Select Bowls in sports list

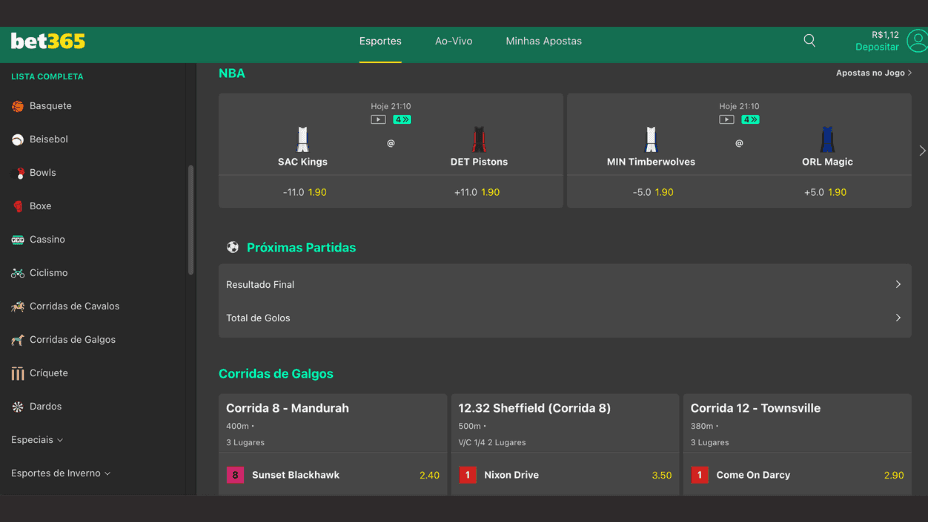43,172
